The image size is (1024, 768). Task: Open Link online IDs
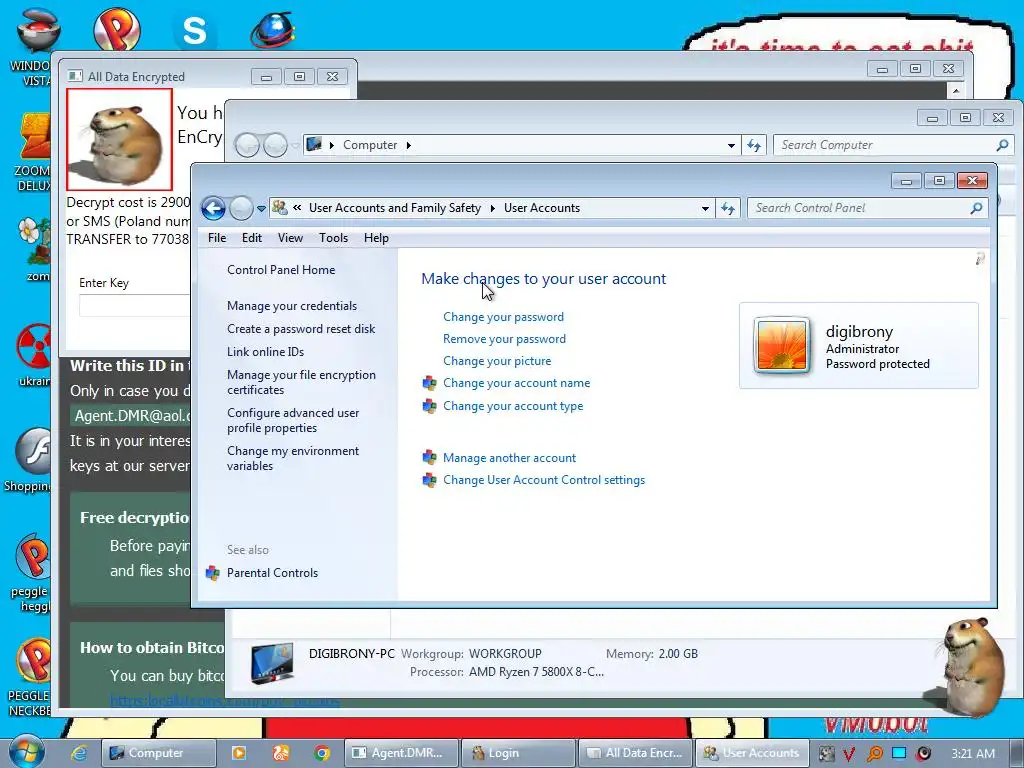(265, 351)
